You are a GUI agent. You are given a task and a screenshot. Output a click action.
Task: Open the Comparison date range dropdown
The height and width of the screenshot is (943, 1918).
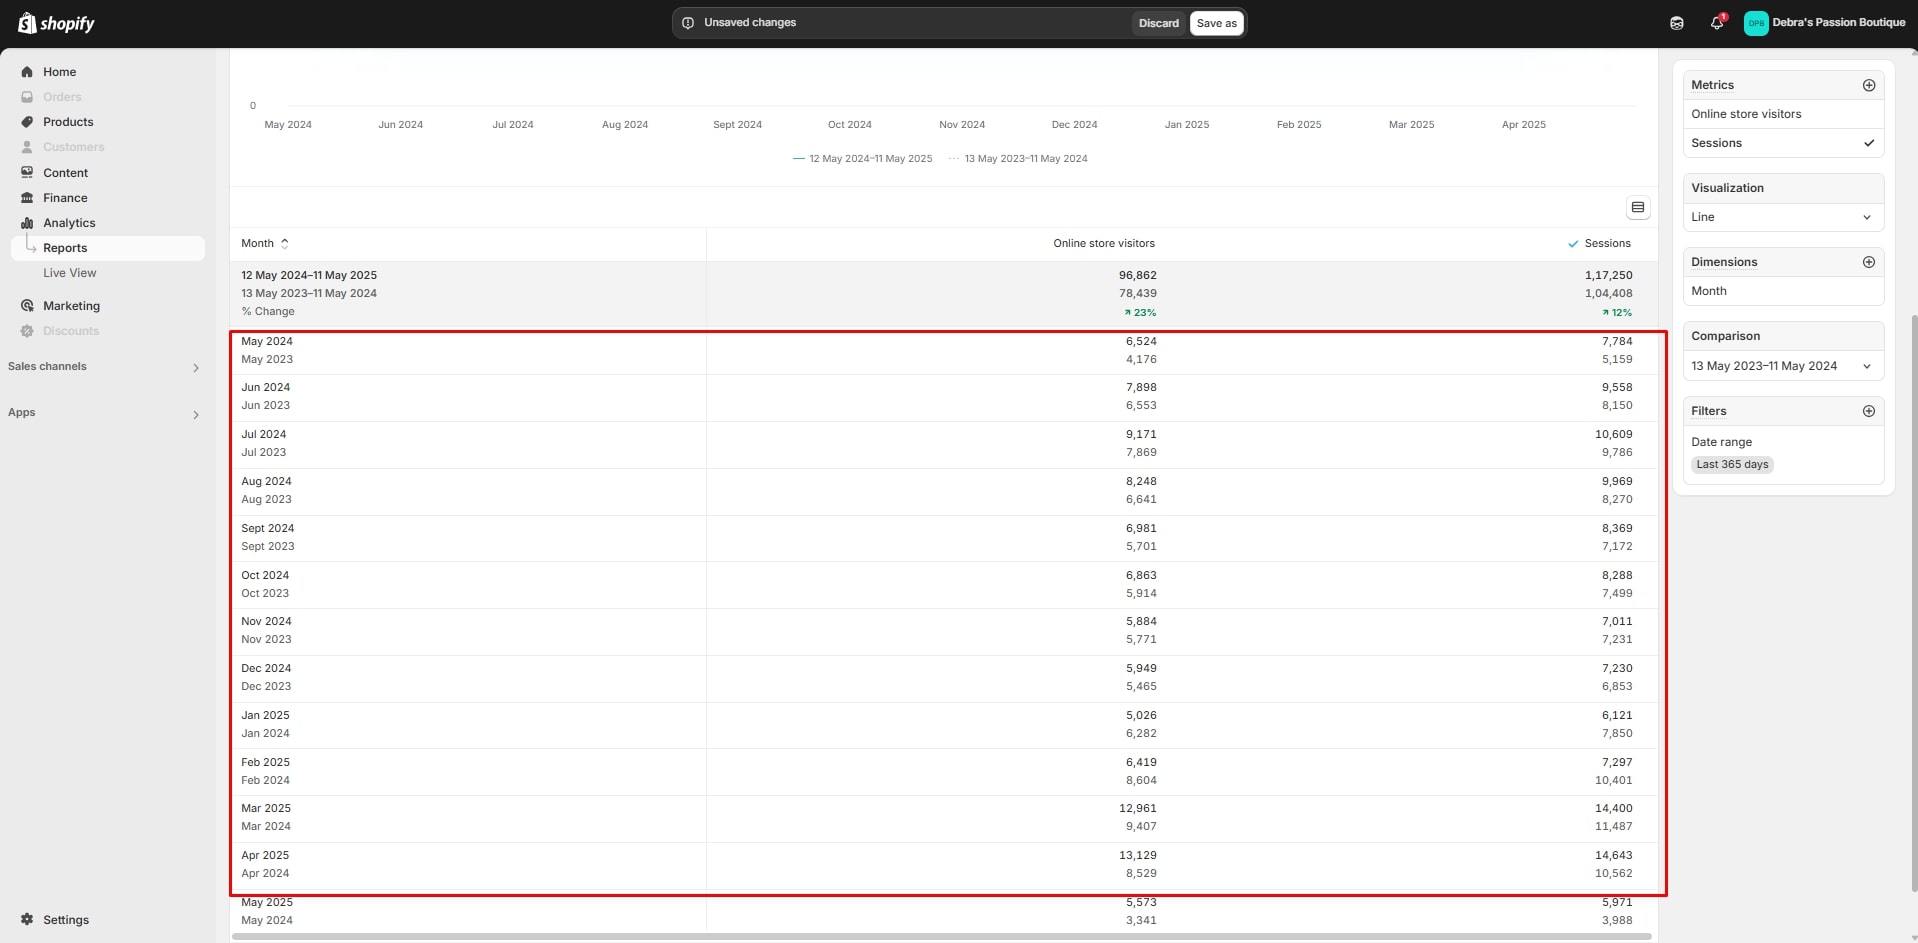coord(1782,366)
